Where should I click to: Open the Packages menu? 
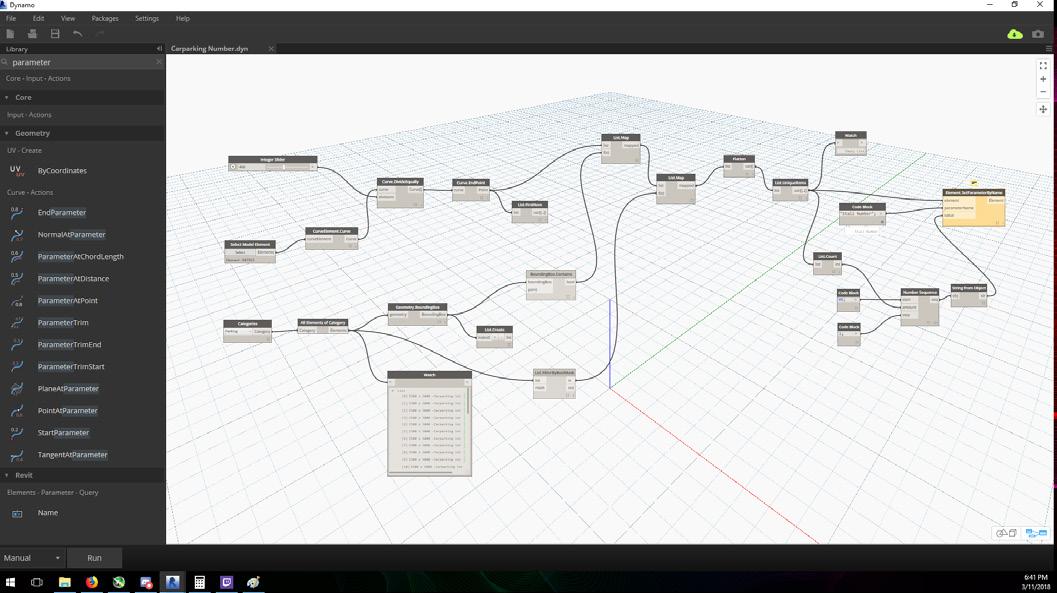pos(104,18)
